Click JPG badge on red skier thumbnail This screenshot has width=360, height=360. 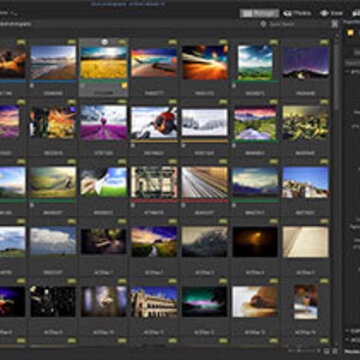pos(173,102)
